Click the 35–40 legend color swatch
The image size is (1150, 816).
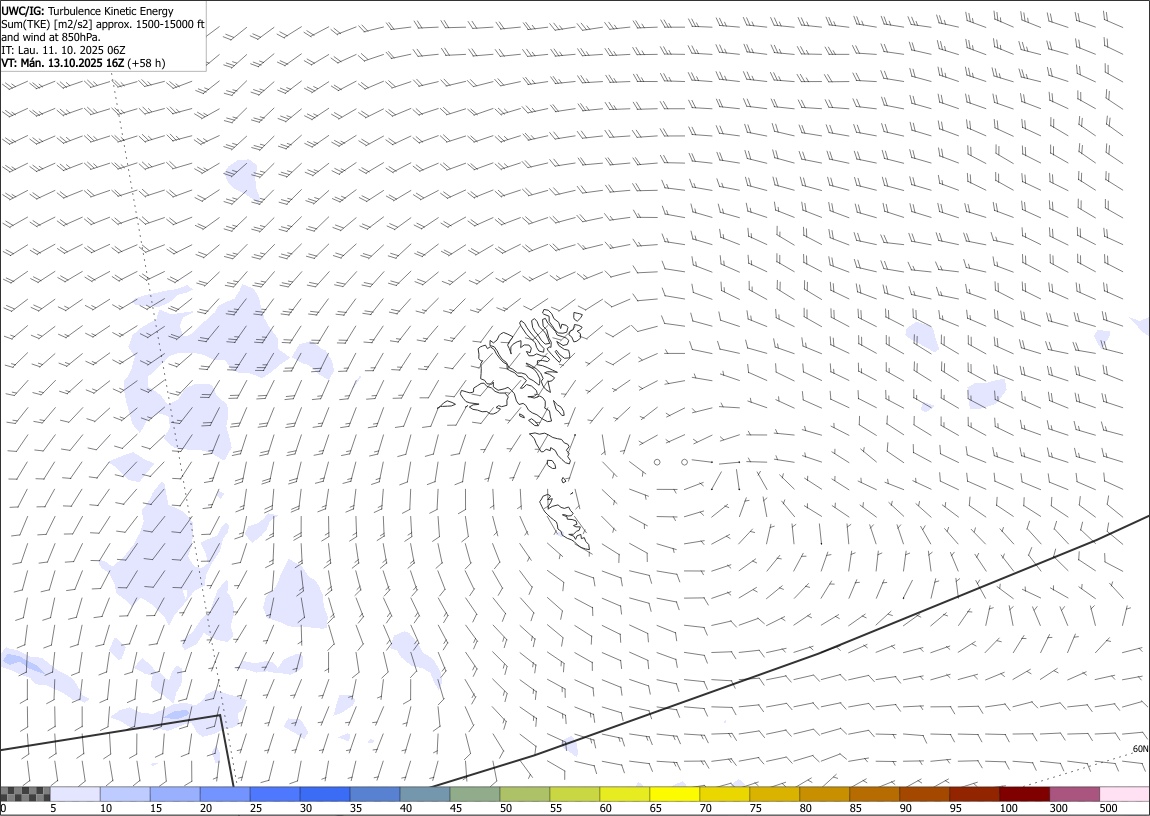pyautogui.click(x=376, y=794)
